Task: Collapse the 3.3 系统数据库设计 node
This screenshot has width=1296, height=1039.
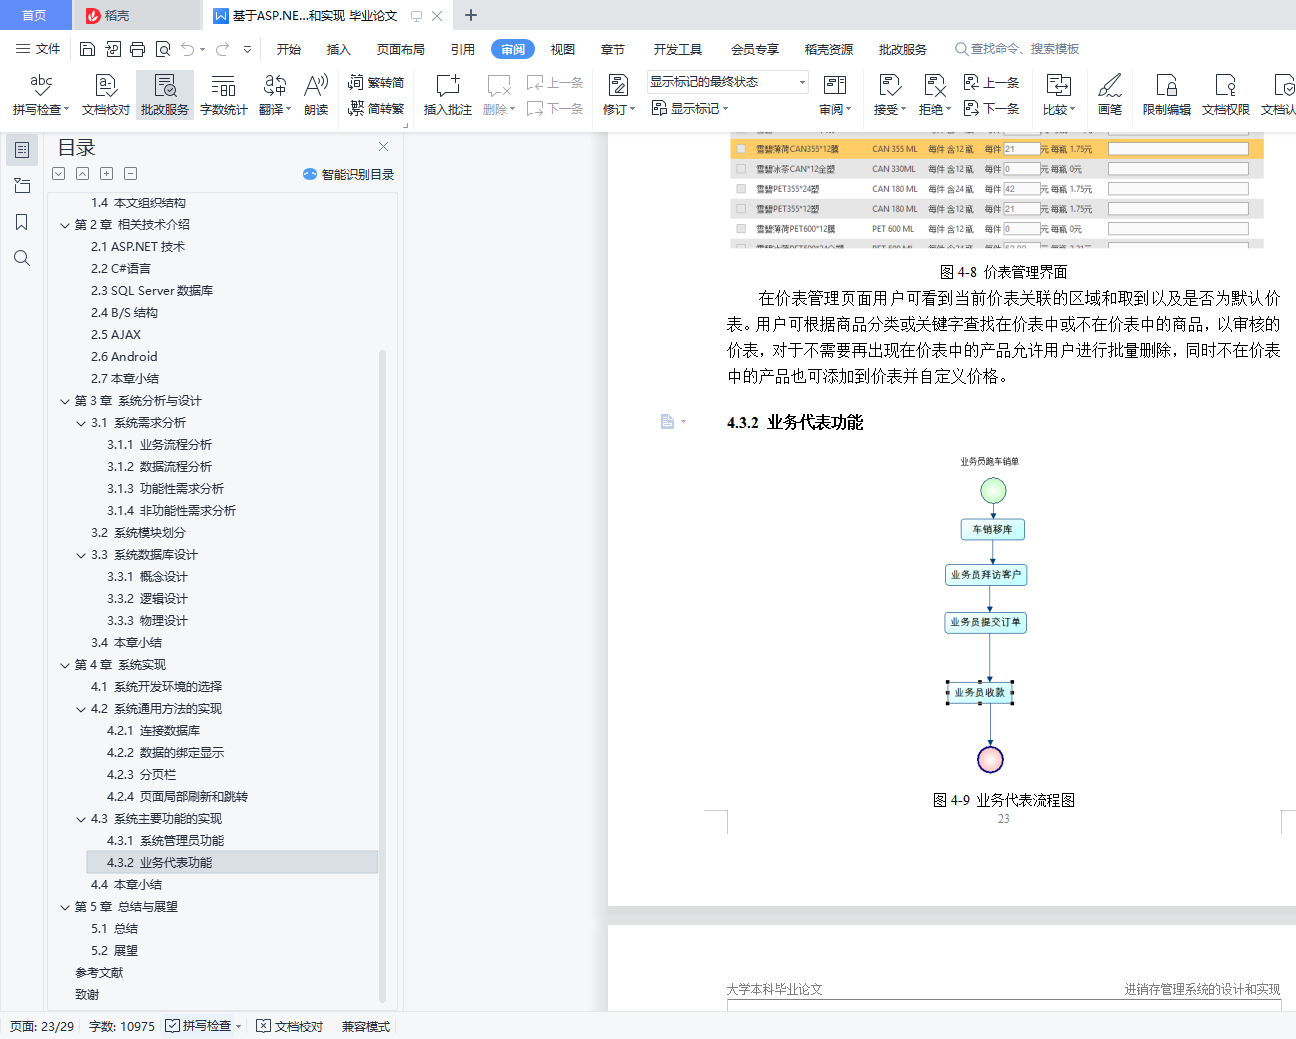Action: tap(81, 555)
